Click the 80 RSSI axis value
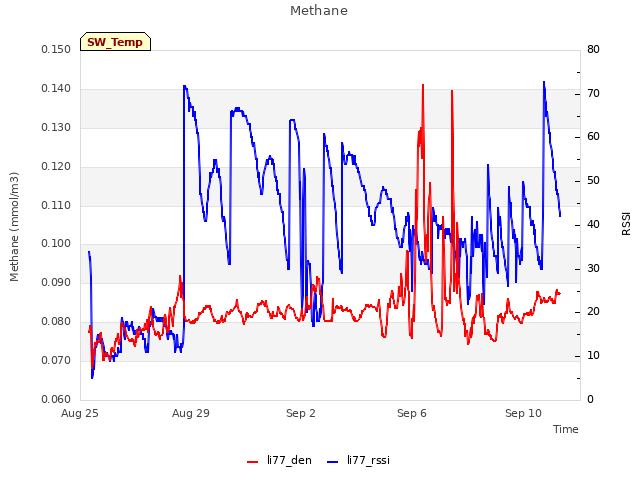Viewport: 640px width, 480px height. pyautogui.click(x=593, y=50)
